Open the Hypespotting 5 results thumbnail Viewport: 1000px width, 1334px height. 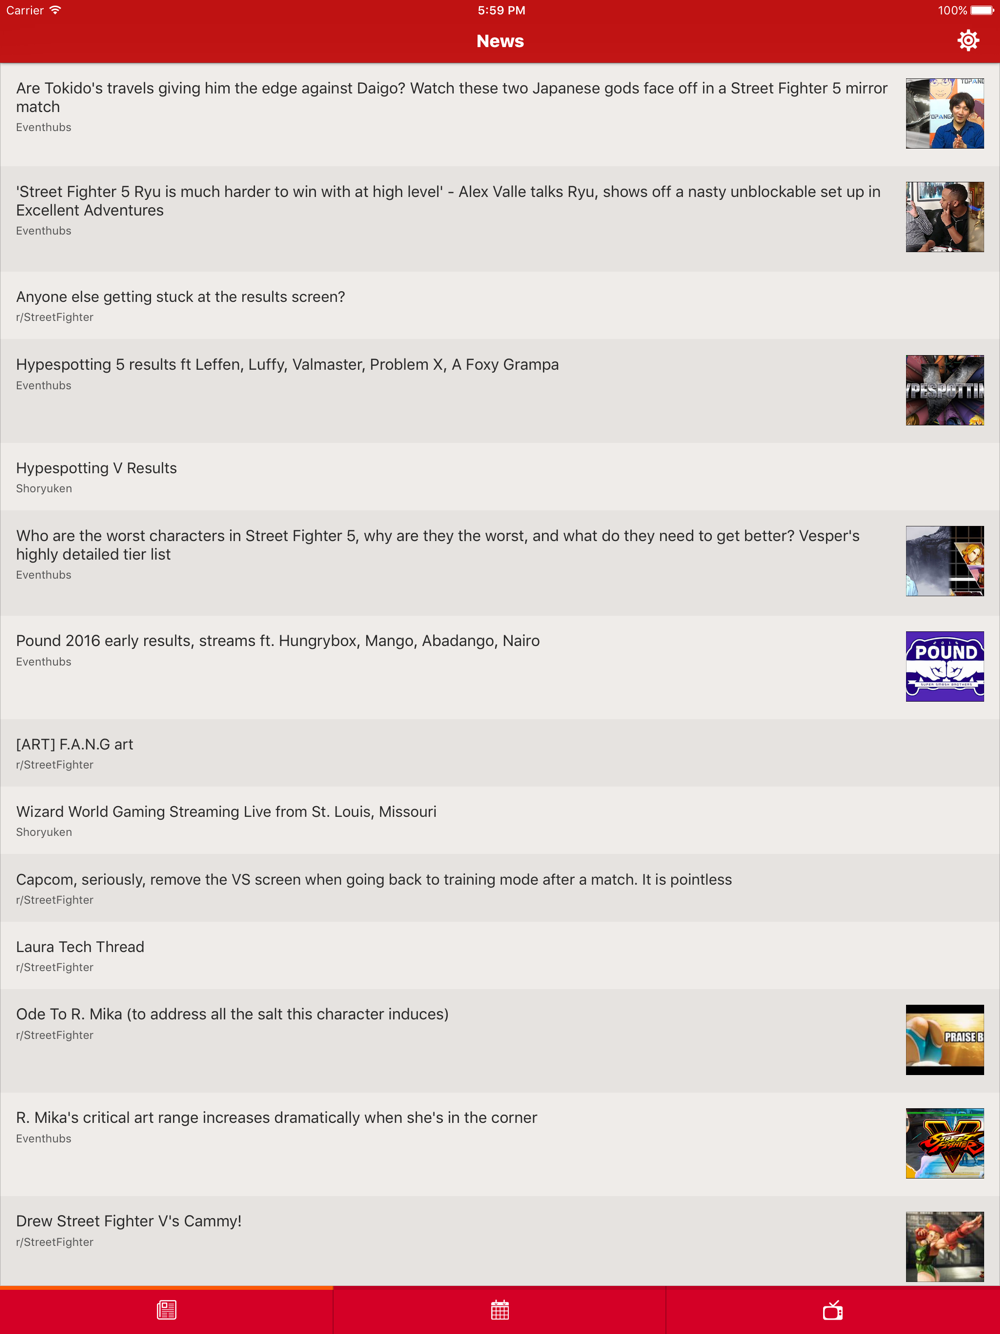945,390
